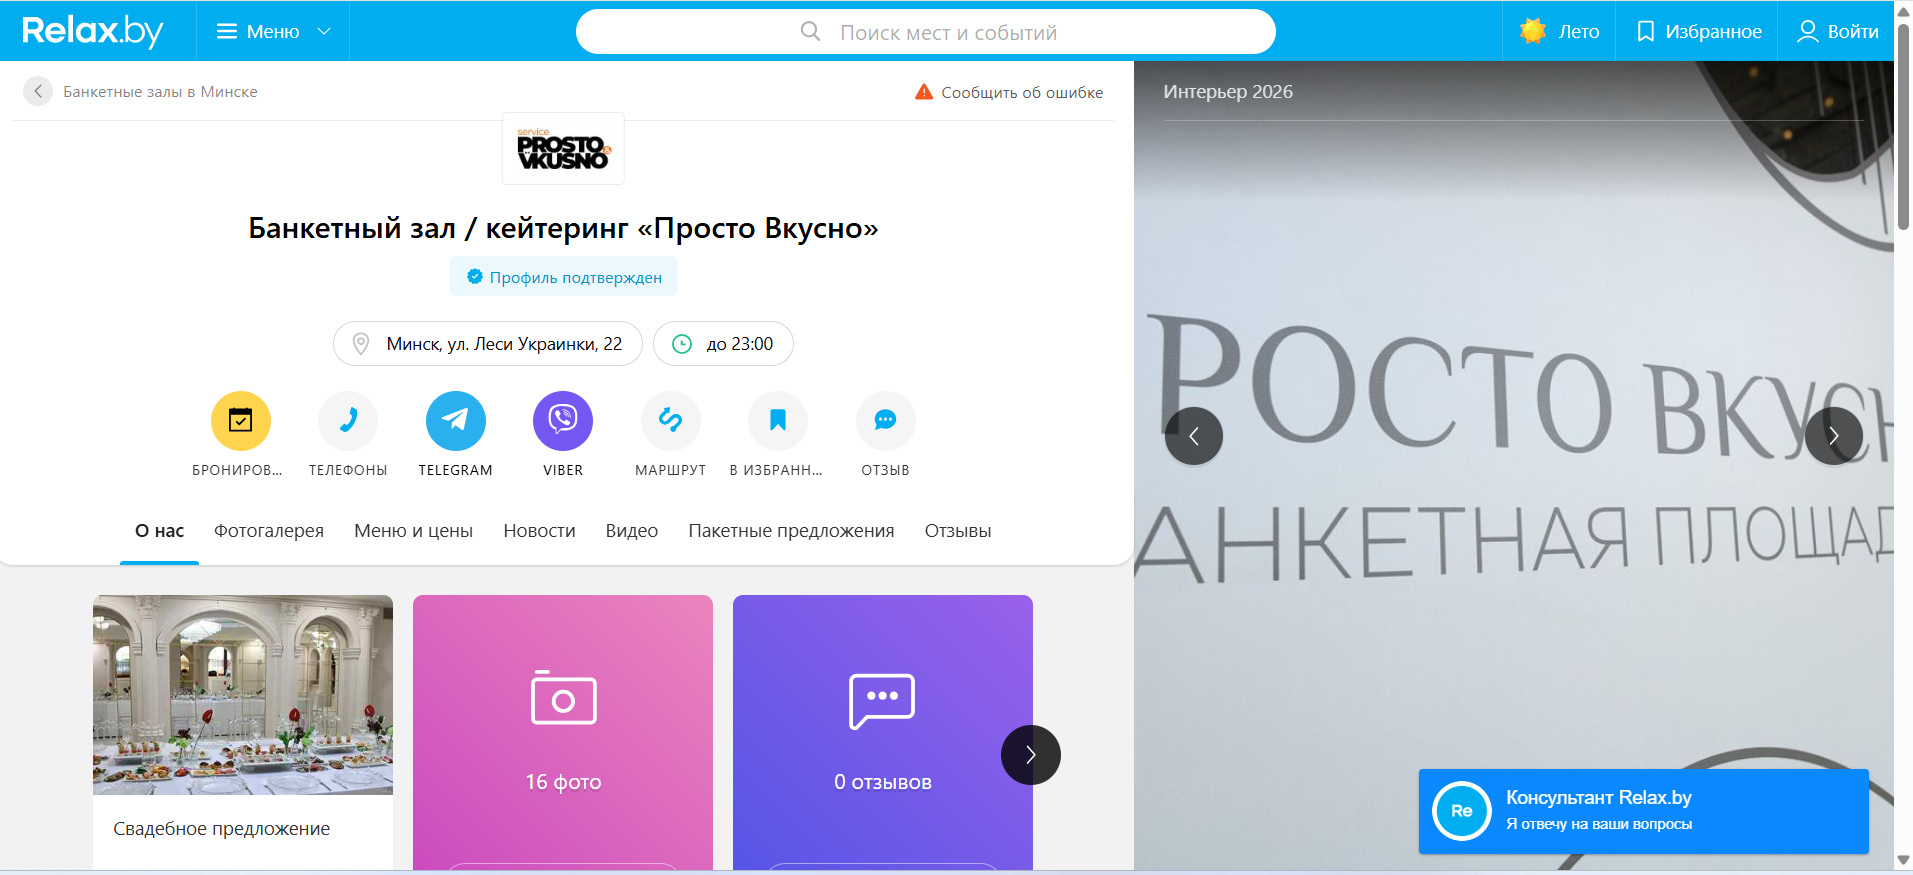
Task: Advance the cards carousel with arrow
Action: pos(1031,755)
